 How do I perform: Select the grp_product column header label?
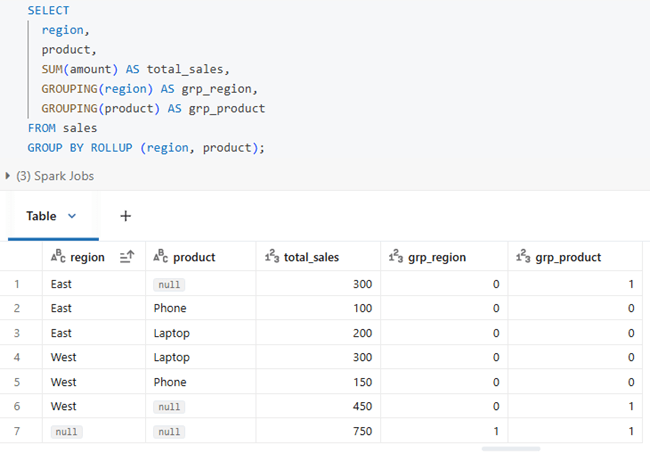pos(568,257)
